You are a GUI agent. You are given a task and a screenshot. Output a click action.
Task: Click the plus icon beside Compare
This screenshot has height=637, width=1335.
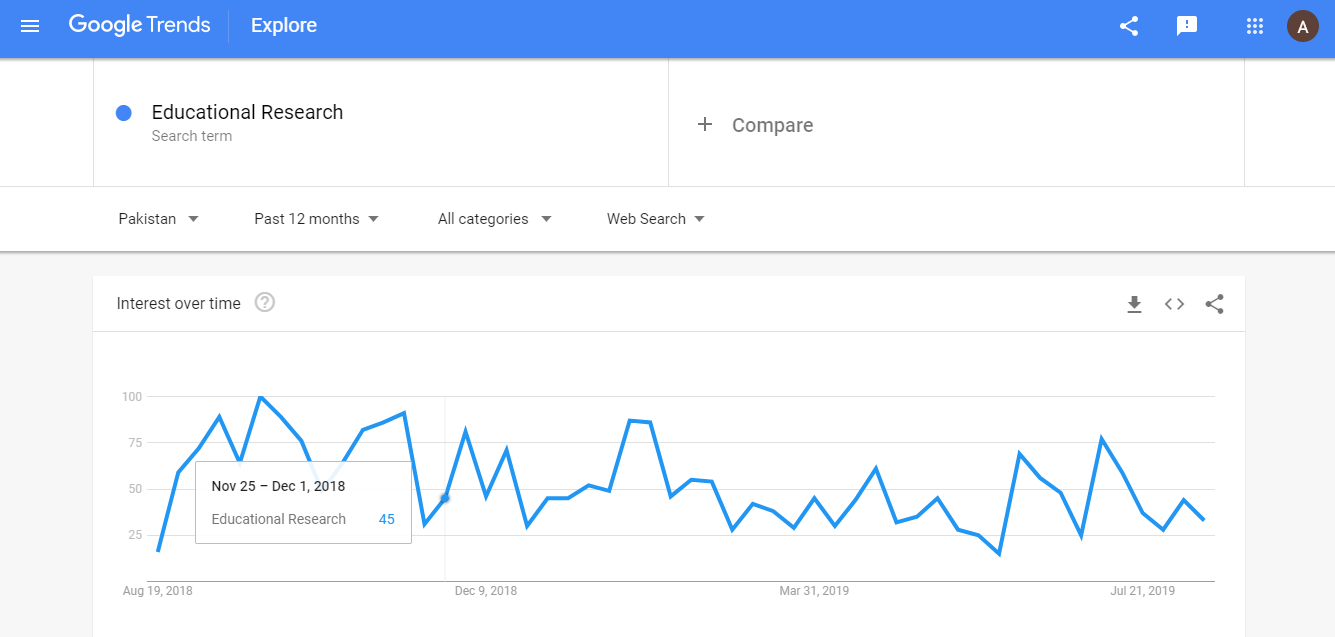tap(705, 124)
